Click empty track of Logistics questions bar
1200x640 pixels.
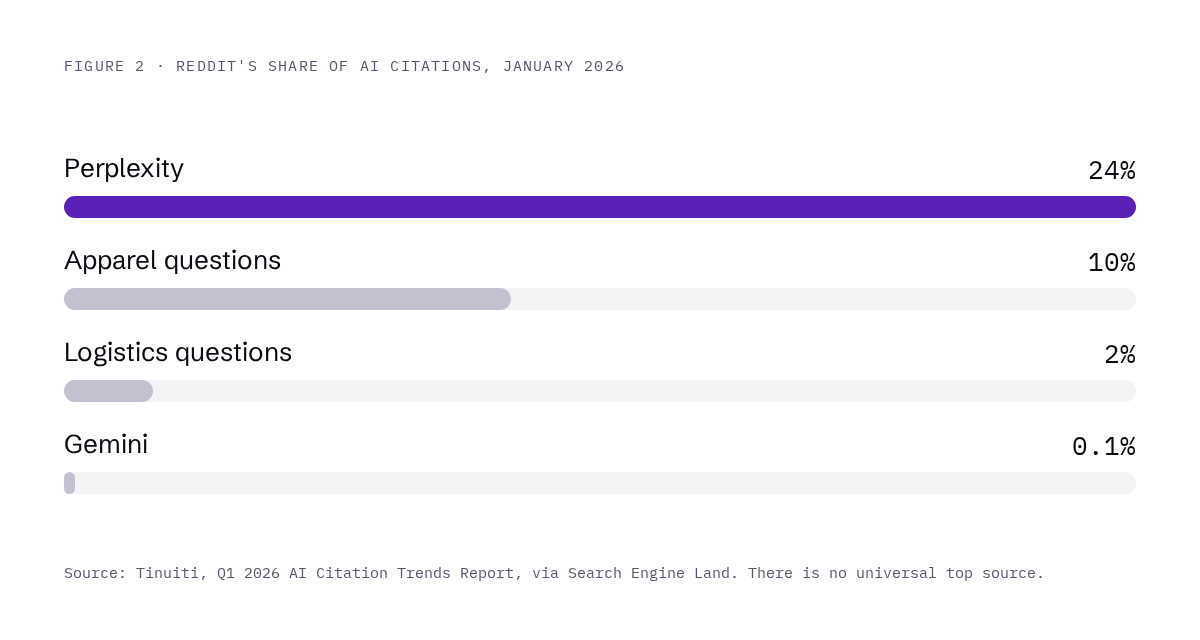[x=644, y=391]
